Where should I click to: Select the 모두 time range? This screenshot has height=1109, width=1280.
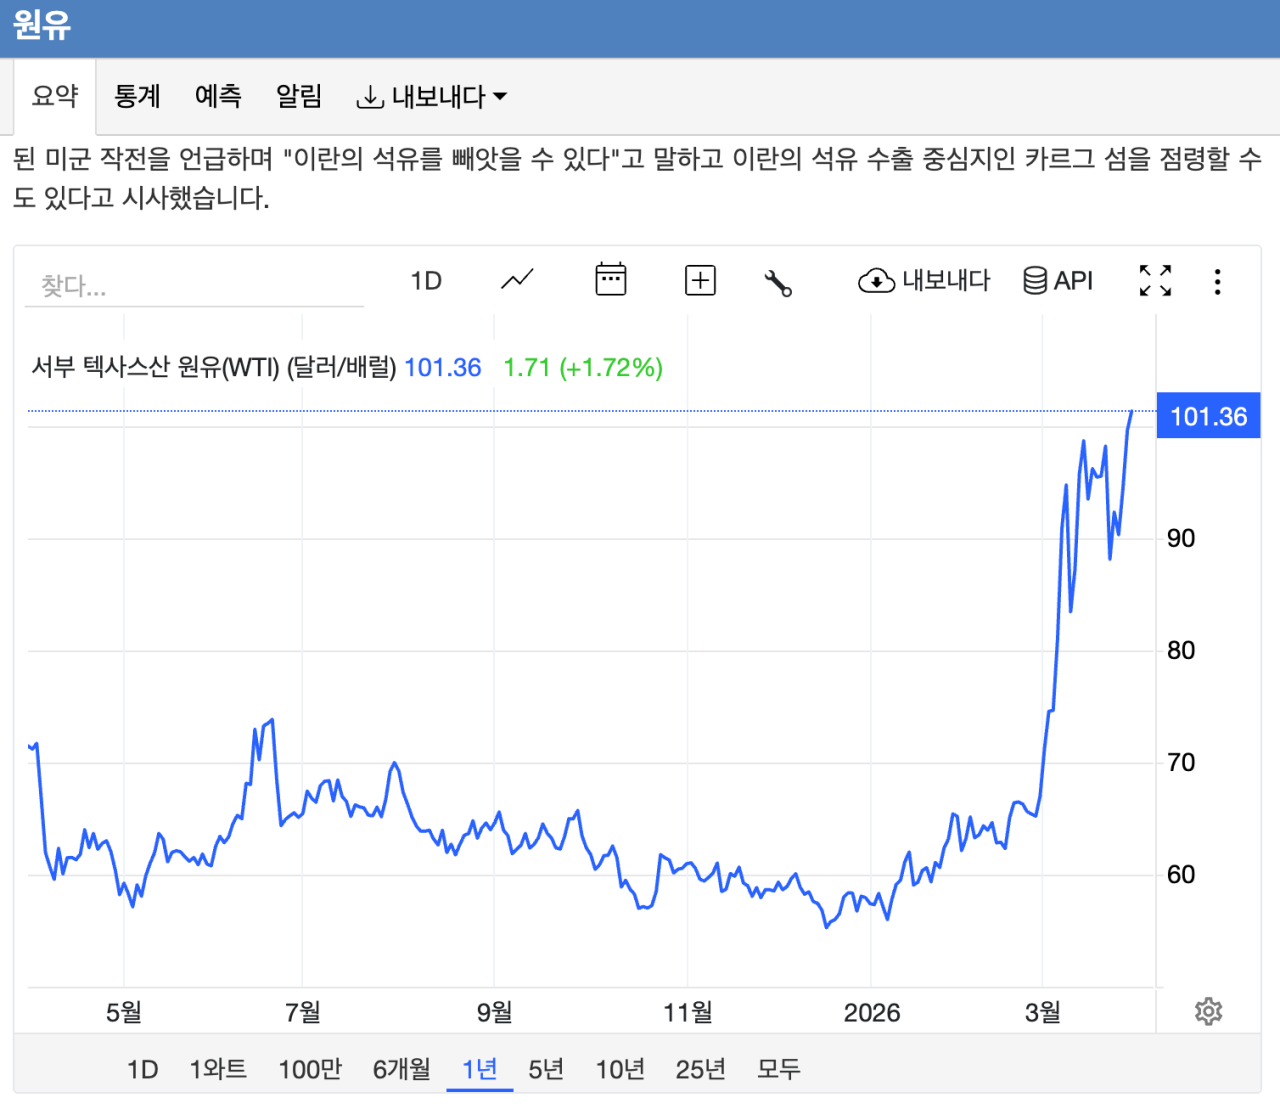click(x=778, y=1070)
